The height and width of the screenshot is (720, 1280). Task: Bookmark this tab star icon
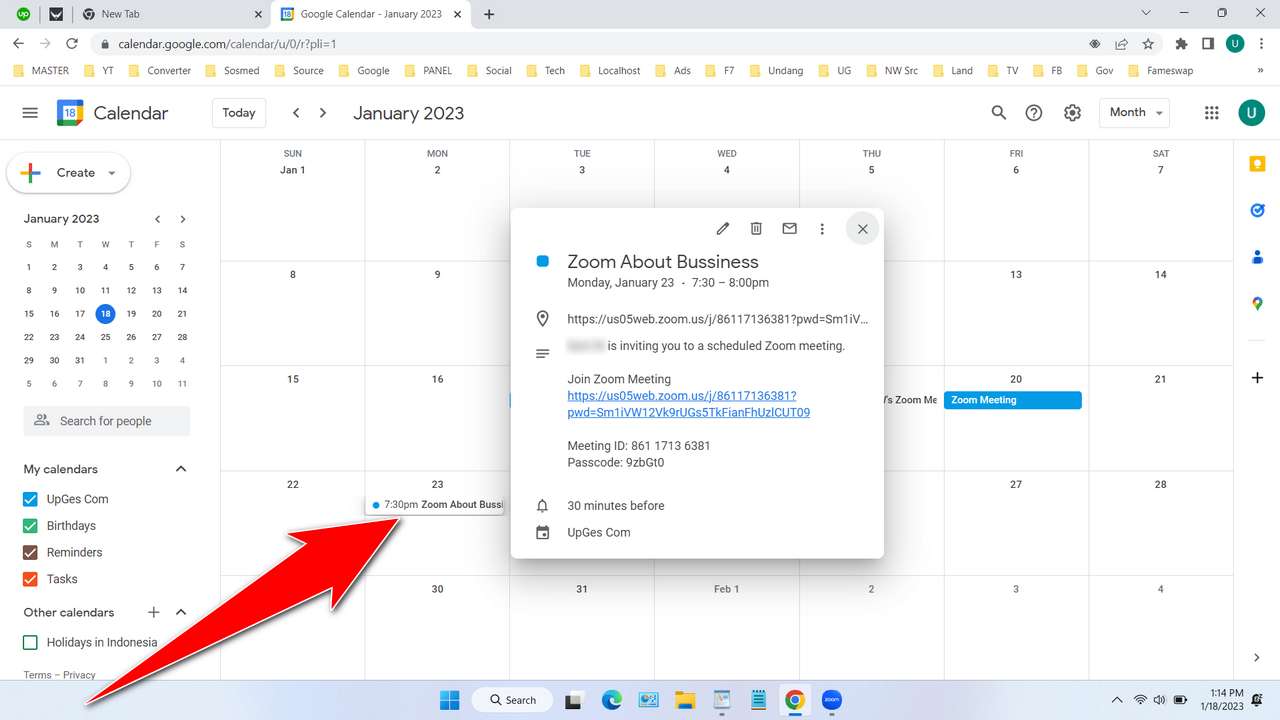click(x=1148, y=44)
